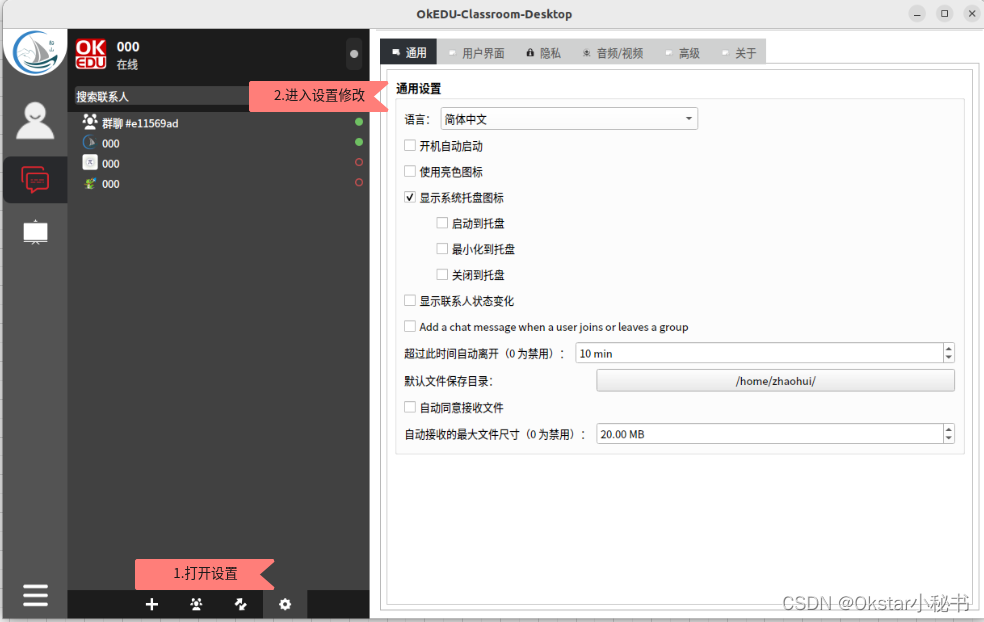This screenshot has height=622, width=984.
Task: Enable 开机自动启动 checkbox
Action: click(410, 146)
